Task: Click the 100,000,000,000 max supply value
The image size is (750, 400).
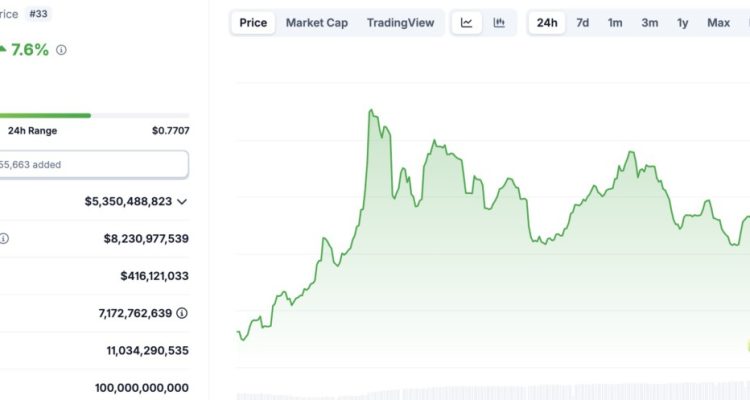Action: point(142,388)
